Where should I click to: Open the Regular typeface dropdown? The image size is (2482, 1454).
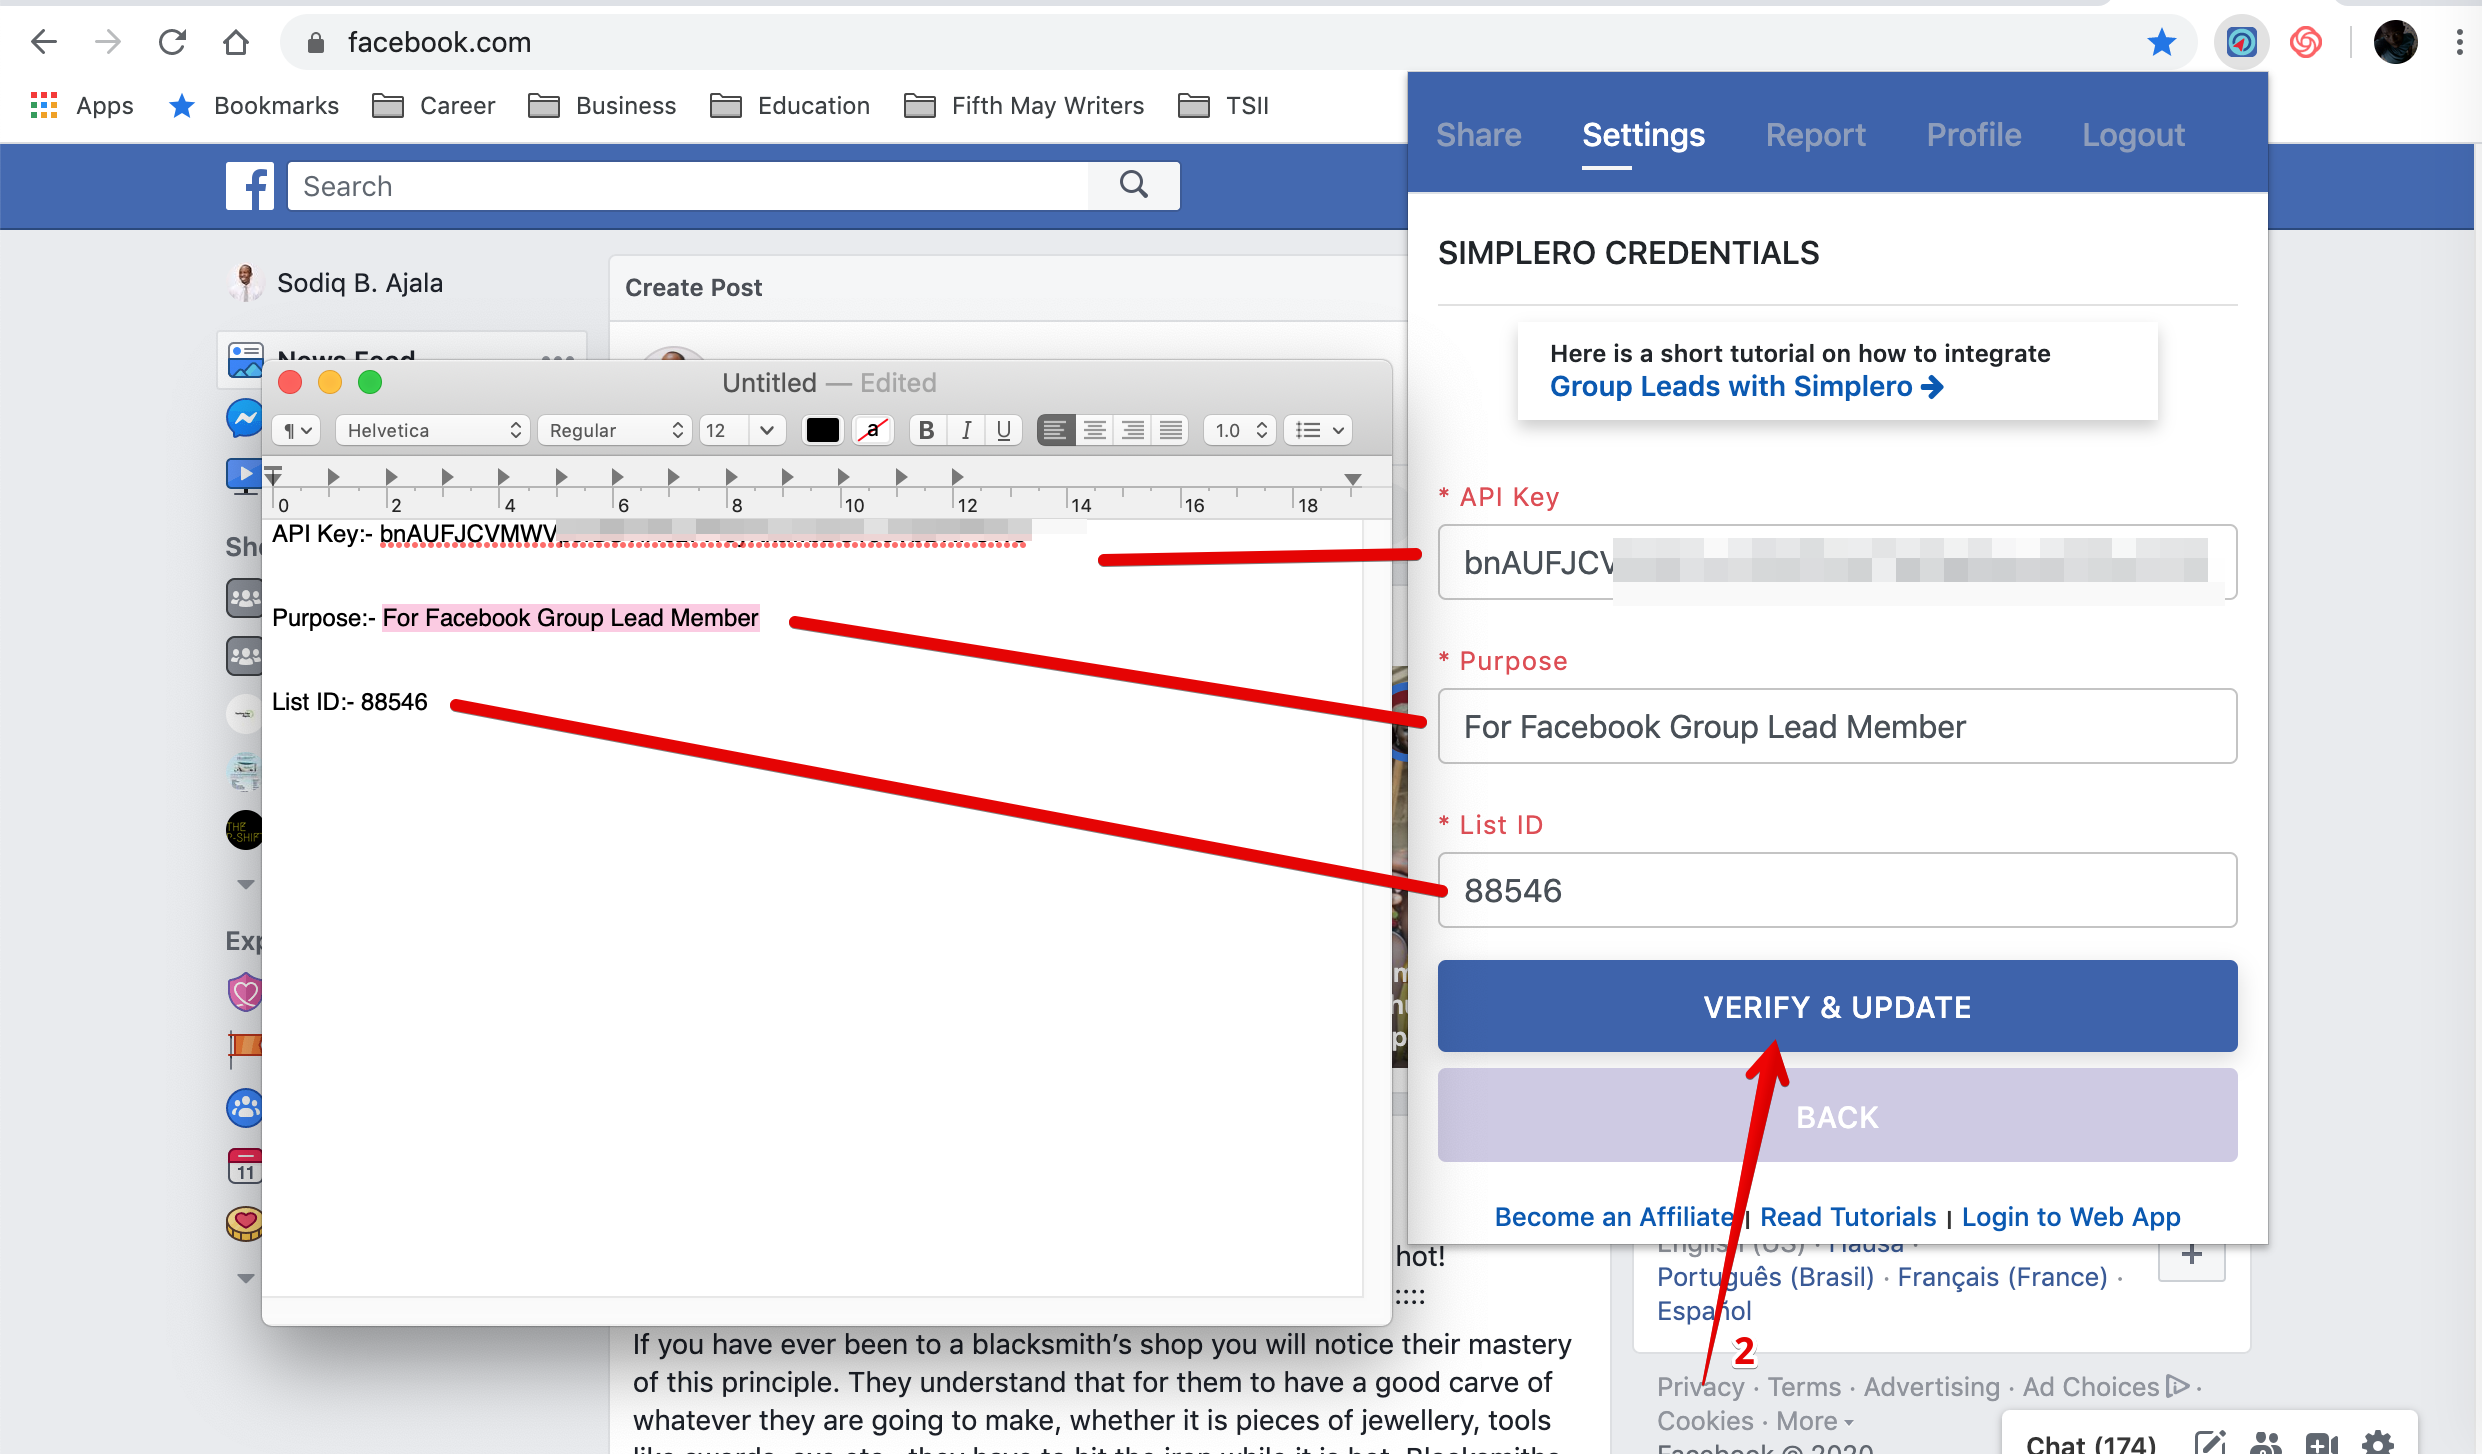coord(615,430)
